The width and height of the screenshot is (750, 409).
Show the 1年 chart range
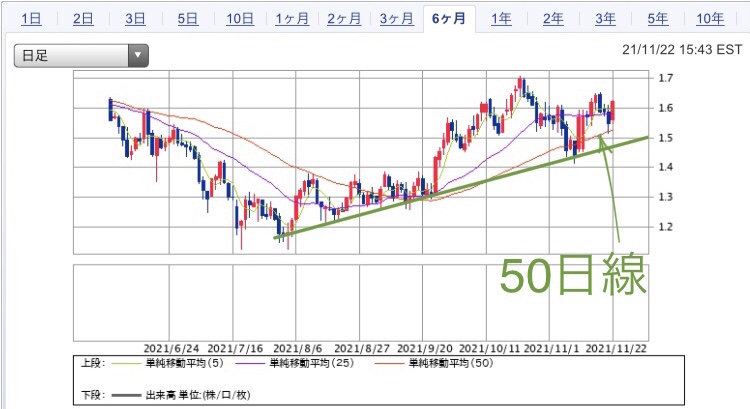click(x=501, y=19)
